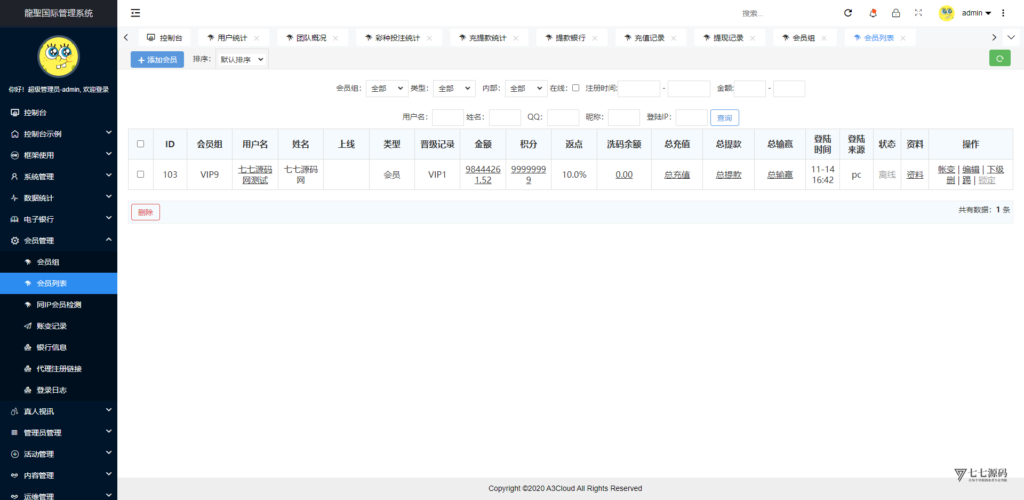Open the 类型 filter dropdown

click(x=454, y=88)
